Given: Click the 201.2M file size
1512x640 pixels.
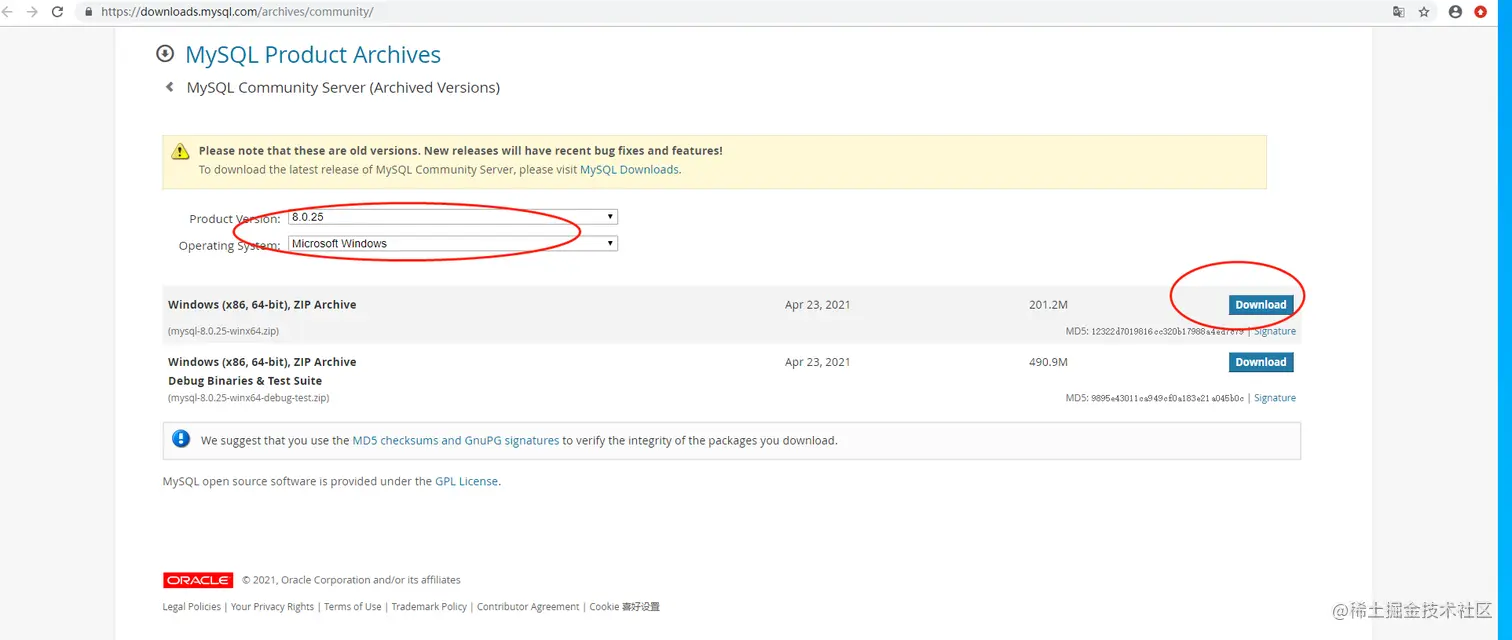Looking at the screenshot, I should (x=1048, y=305).
